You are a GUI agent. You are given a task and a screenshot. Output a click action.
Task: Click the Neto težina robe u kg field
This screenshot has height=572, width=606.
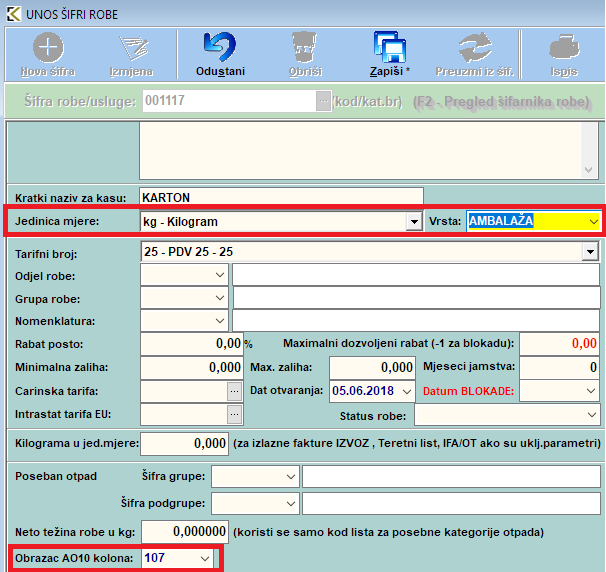click(185, 532)
